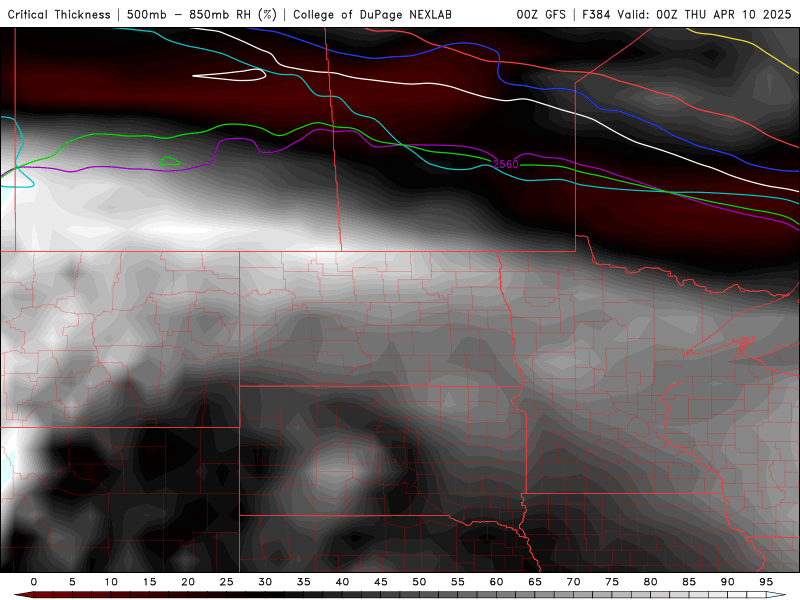Click the '40' tick on the color scale

[342, 582]
